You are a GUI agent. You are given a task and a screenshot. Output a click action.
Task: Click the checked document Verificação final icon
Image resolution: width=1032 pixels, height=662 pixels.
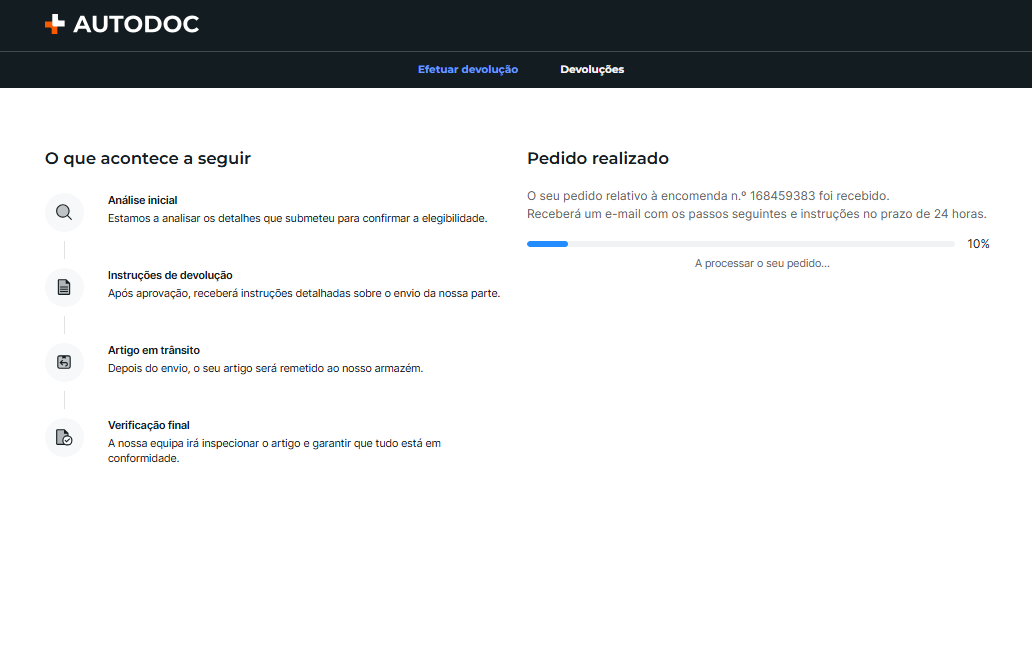[x=64, y=438]
